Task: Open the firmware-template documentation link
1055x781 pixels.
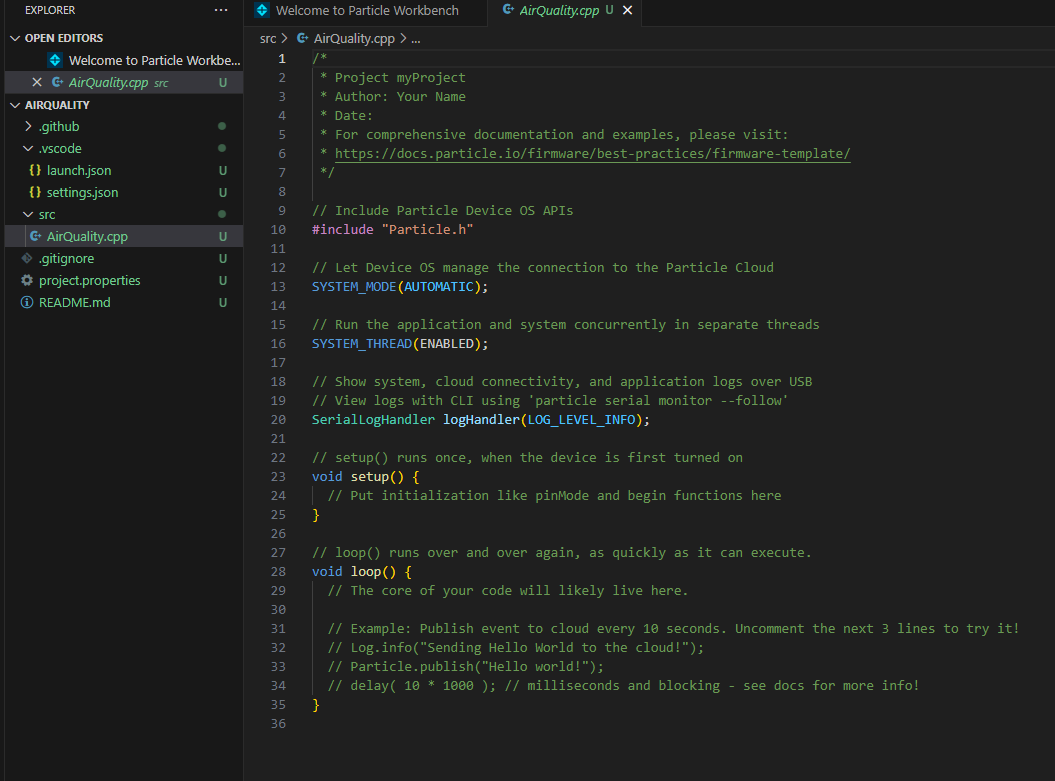Action: pos(592,154)
